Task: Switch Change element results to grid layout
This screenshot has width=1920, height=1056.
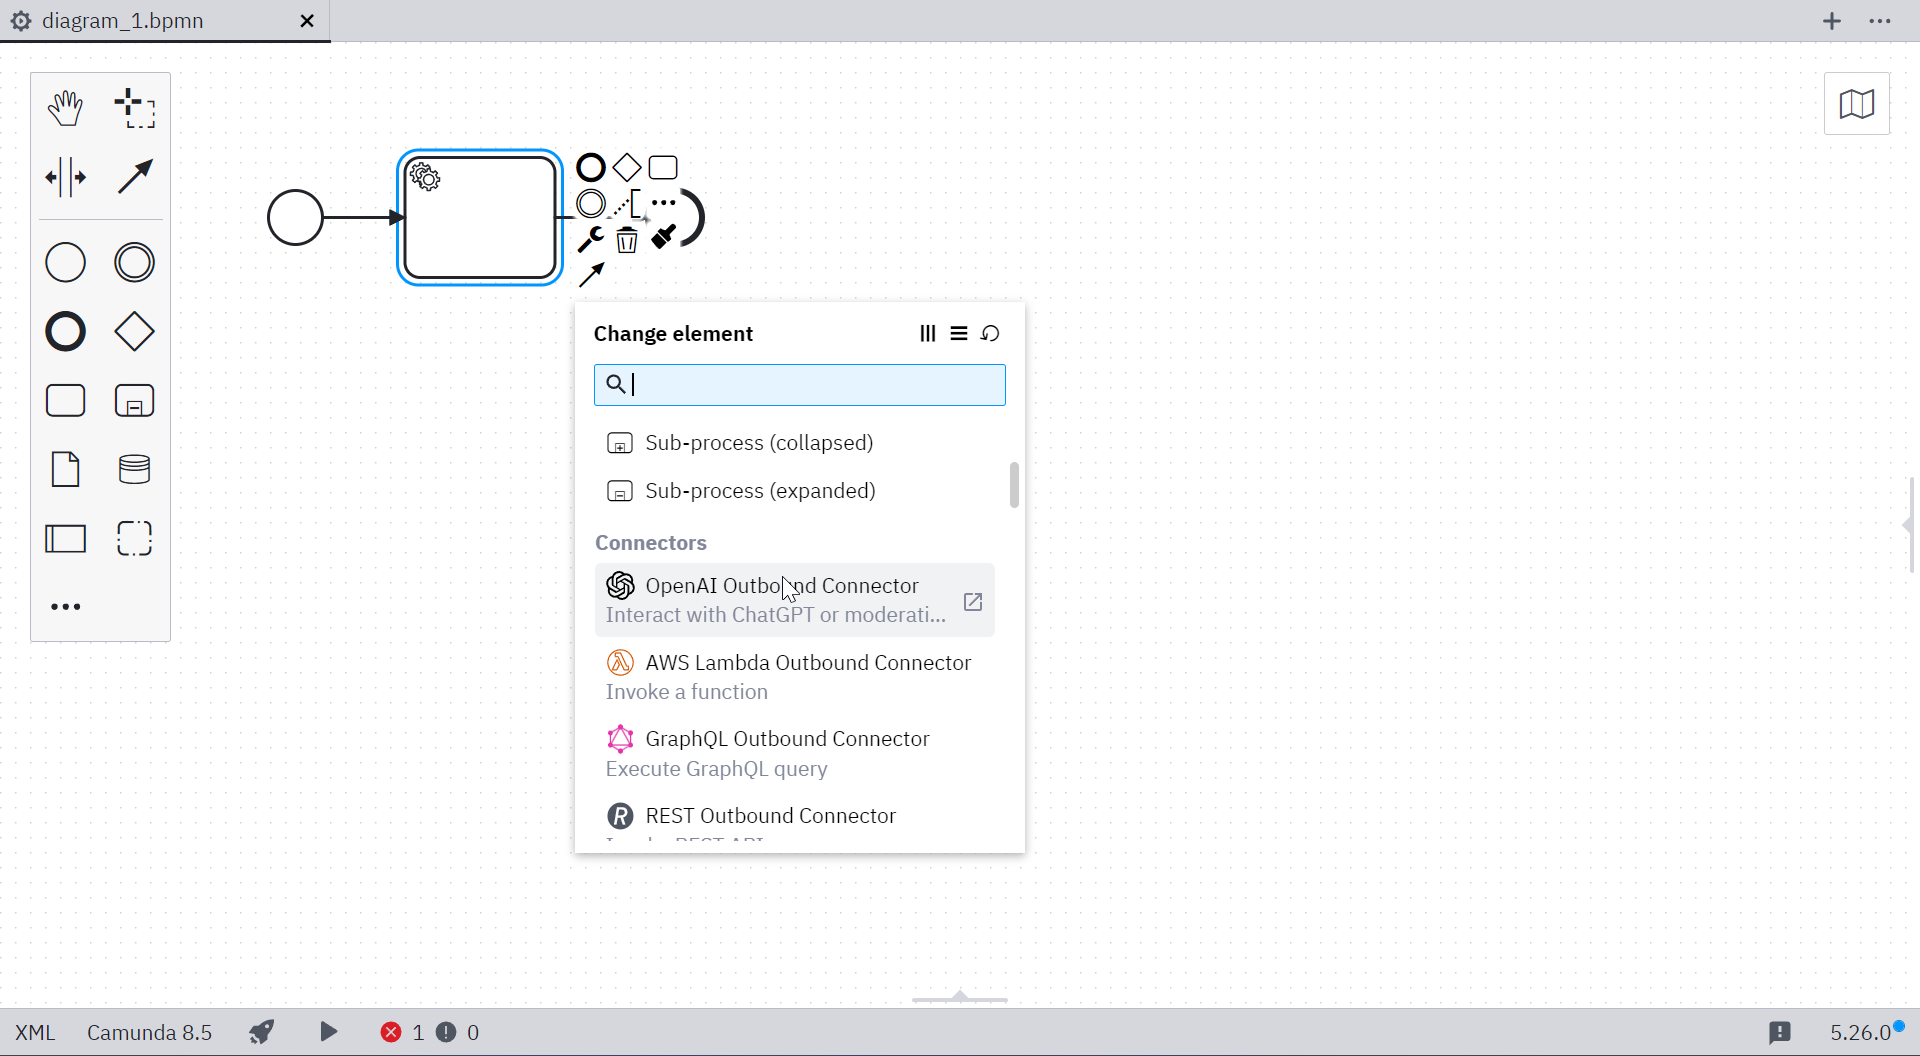Action: pyautogui.click(x=927, y=333)
